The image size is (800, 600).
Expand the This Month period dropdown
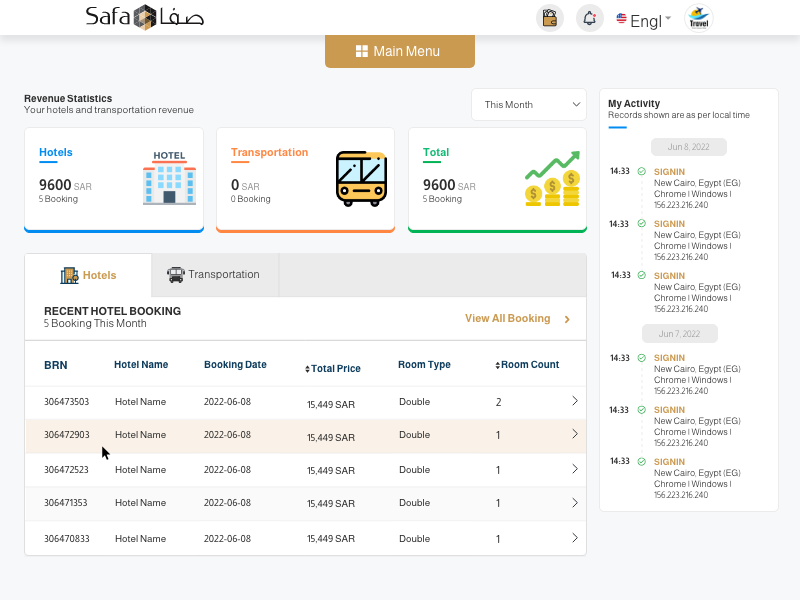coord(528,105)
